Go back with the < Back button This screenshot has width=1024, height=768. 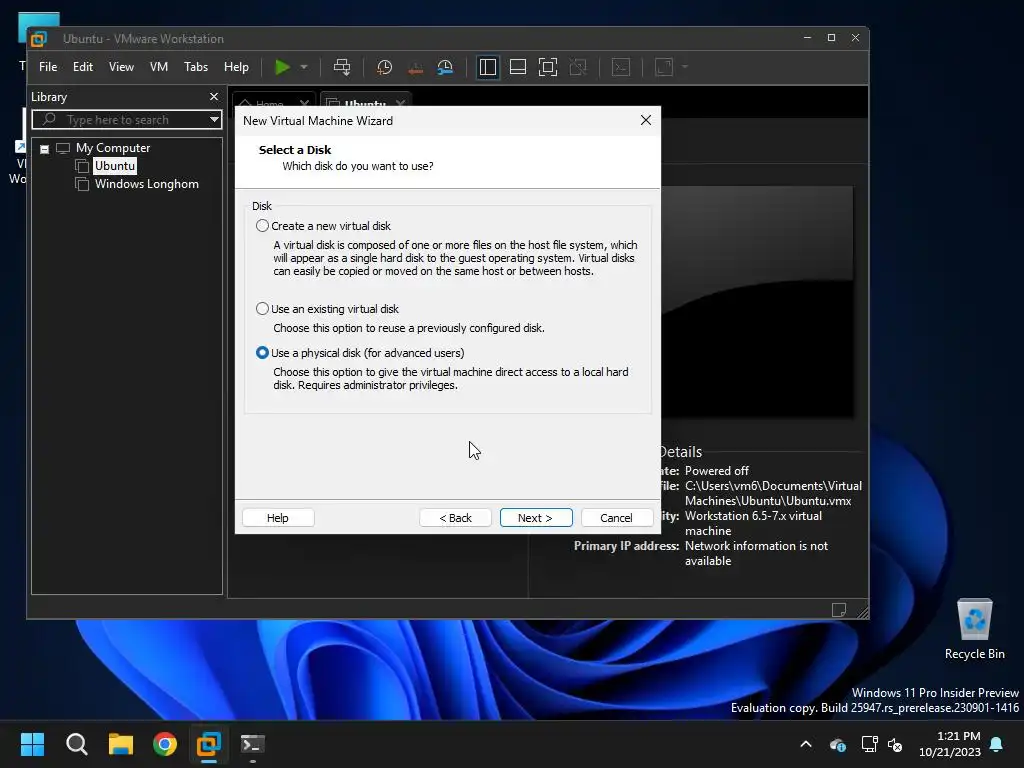(x=455, y=518)
